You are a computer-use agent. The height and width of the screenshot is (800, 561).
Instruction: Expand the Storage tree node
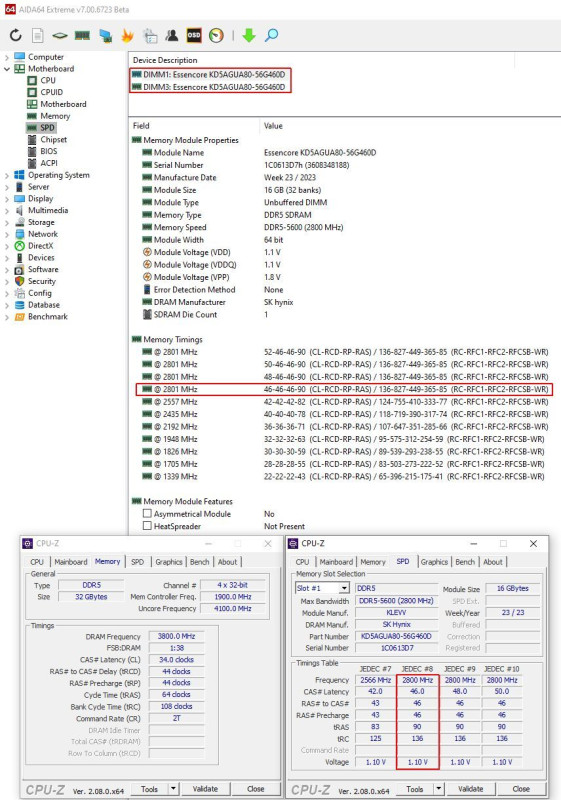pos(7,222)
